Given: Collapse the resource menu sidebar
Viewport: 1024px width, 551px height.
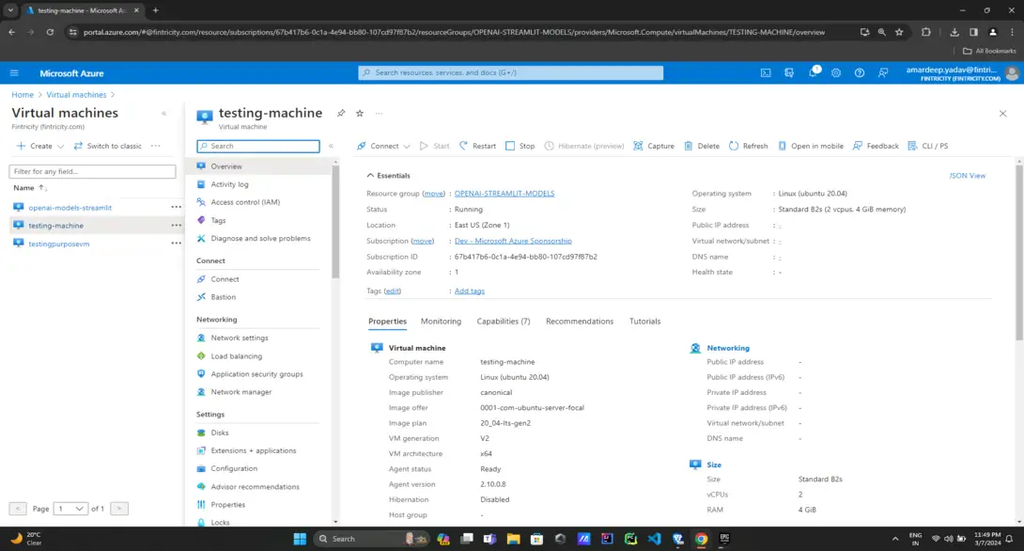Looking at the screenshot, I should pos(331,146).
